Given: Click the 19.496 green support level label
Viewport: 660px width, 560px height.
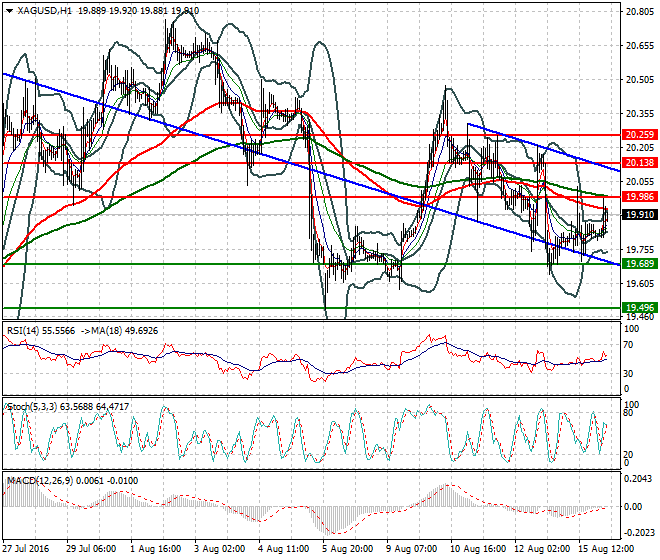Looking at the screenshot, I should tap(640, 307).
